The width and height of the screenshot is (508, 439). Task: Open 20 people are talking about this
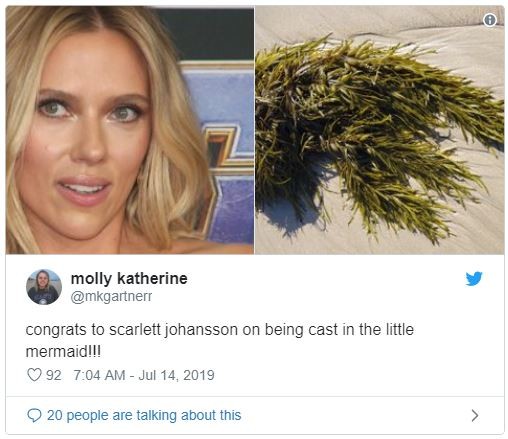(144, 415)
